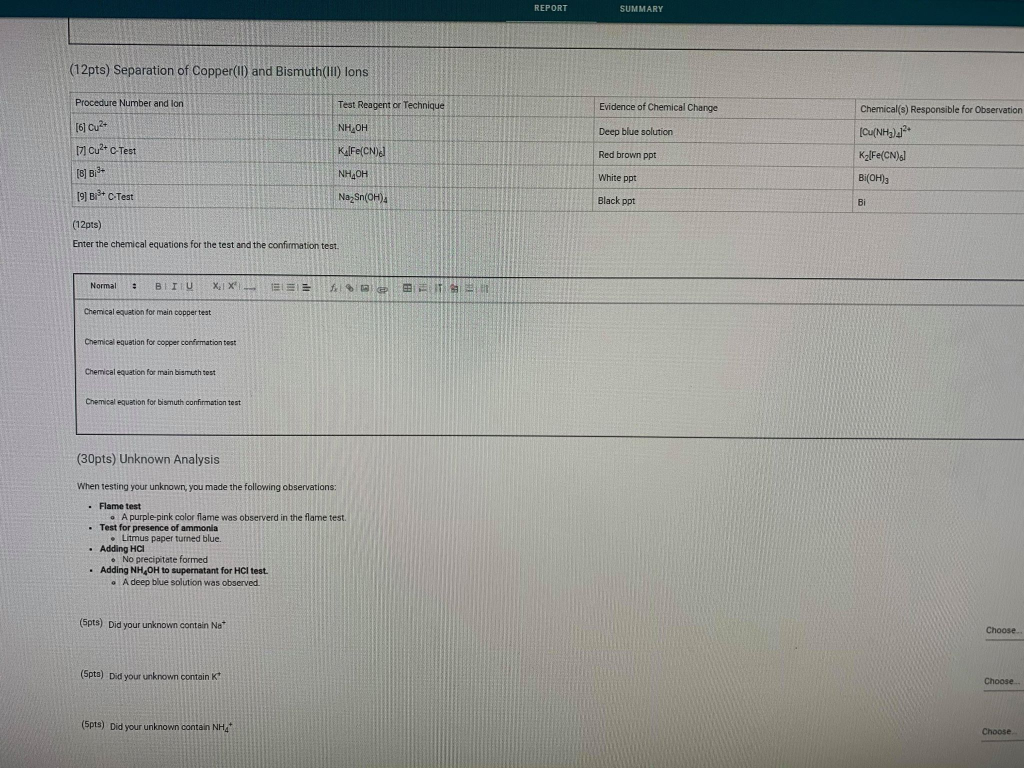The width and height of the screenshot is (1024, 768).
Task: Insert a formula using the fx icon
Action: [x=334, y=288]
